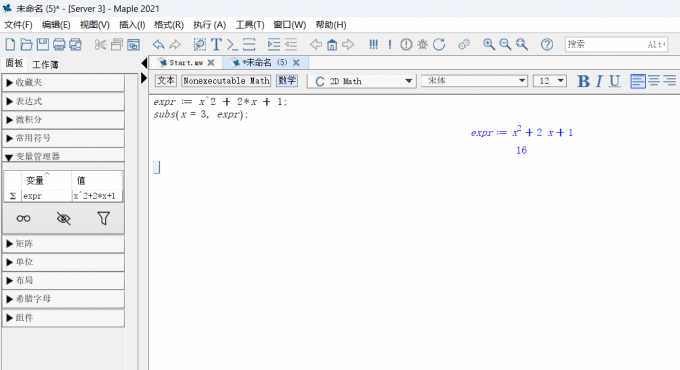Screen dimensions: 680x370
Task: Open the 执行(A) menu
Action: (209, 25)
